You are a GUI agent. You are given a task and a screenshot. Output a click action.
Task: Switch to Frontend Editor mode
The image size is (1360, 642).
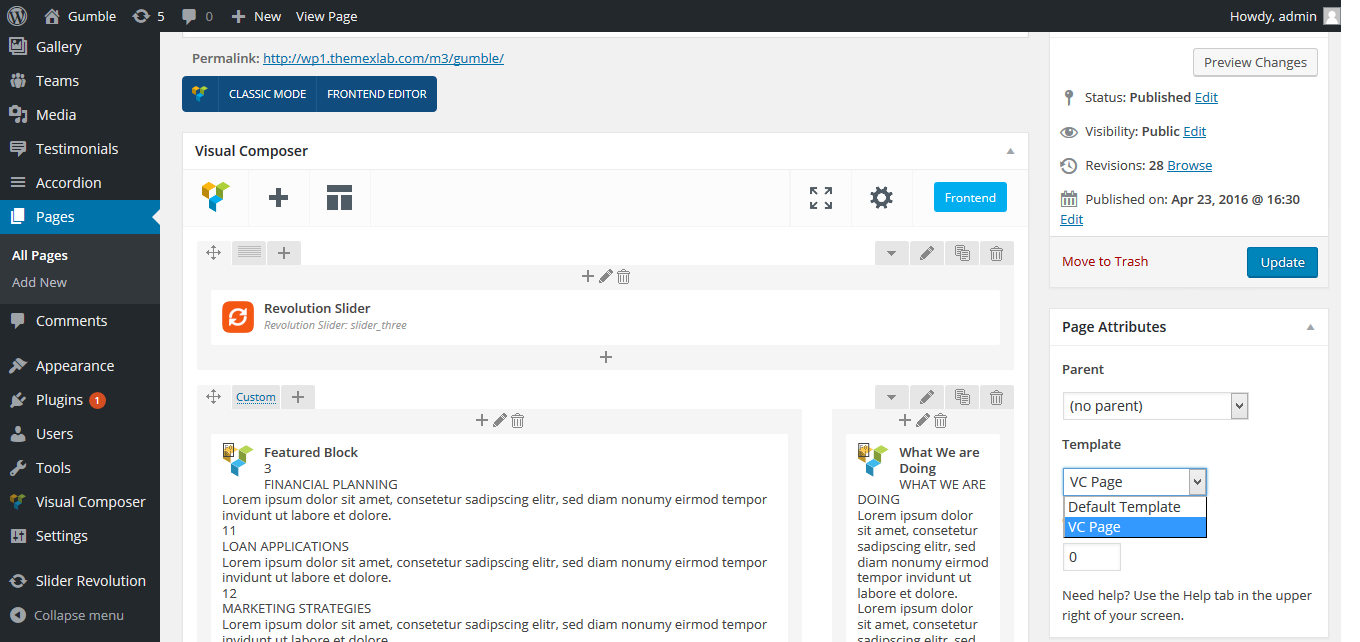click(376, 94)
